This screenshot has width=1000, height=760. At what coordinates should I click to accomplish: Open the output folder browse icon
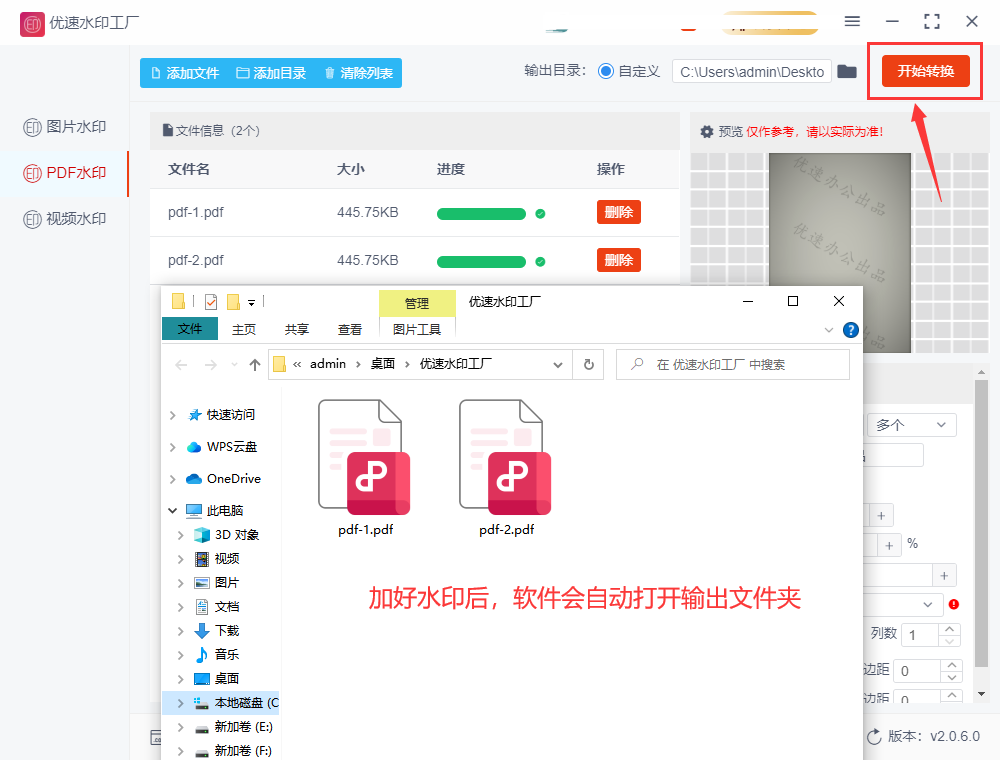(x=847, y=71)
